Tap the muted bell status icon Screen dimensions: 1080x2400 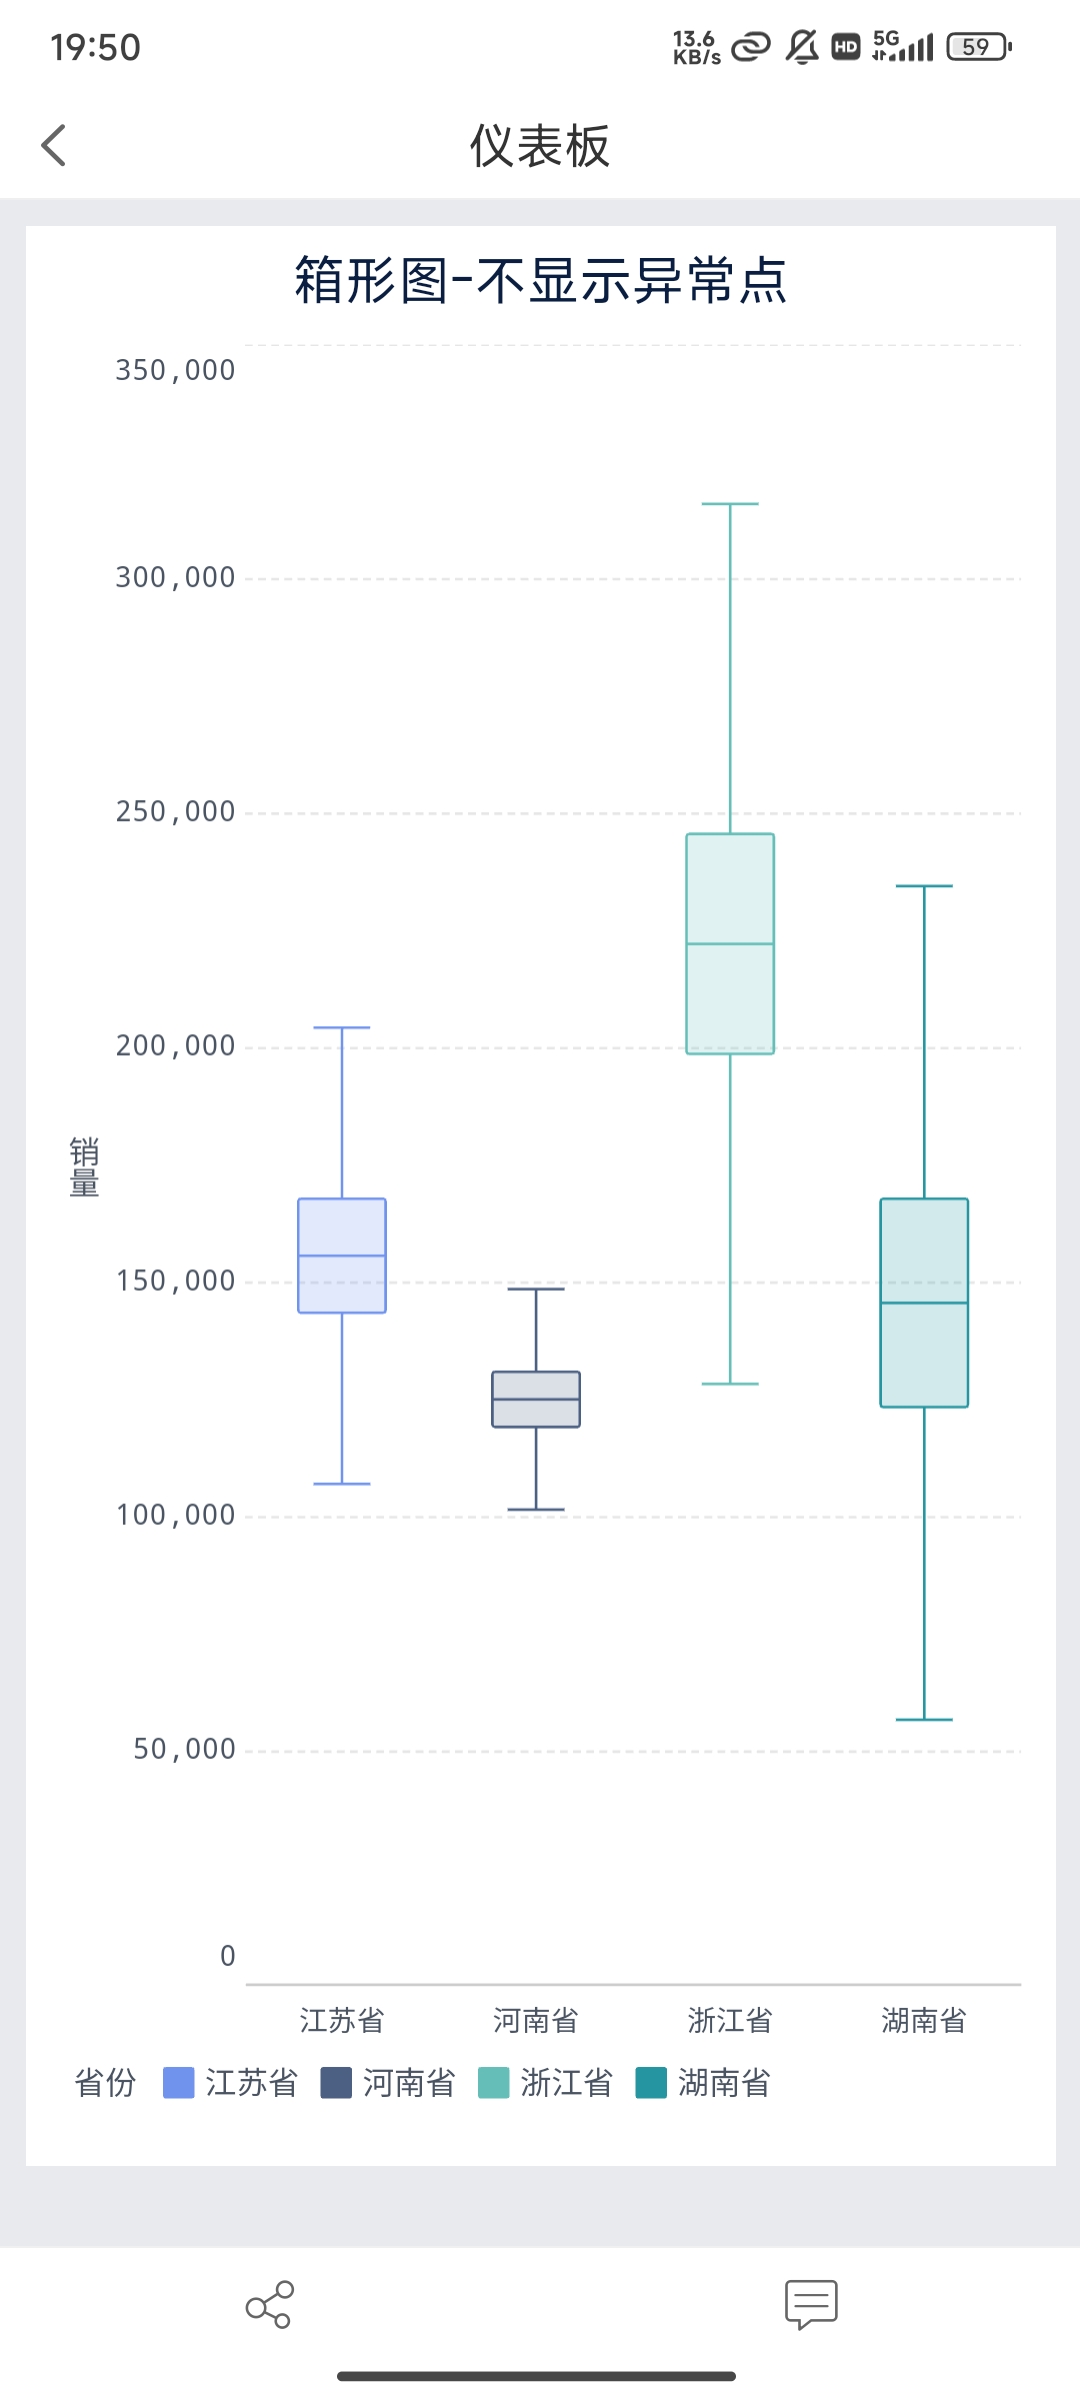tap(802, 47)
